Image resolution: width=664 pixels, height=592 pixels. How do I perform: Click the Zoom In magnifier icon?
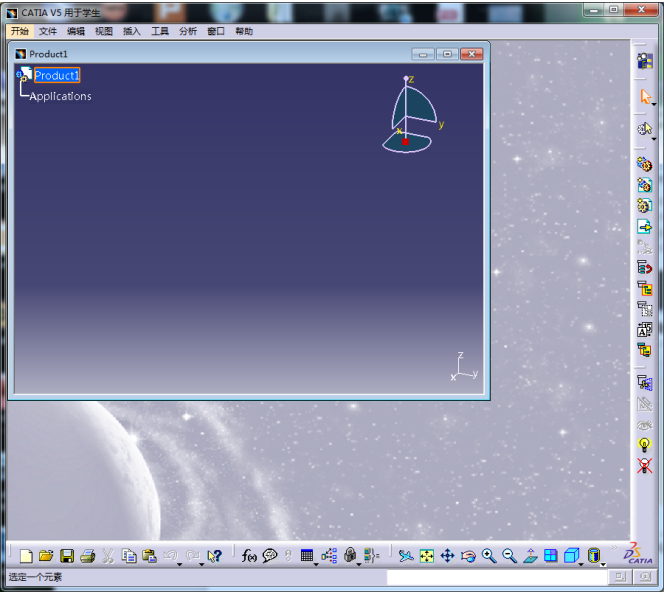[489, 556]
